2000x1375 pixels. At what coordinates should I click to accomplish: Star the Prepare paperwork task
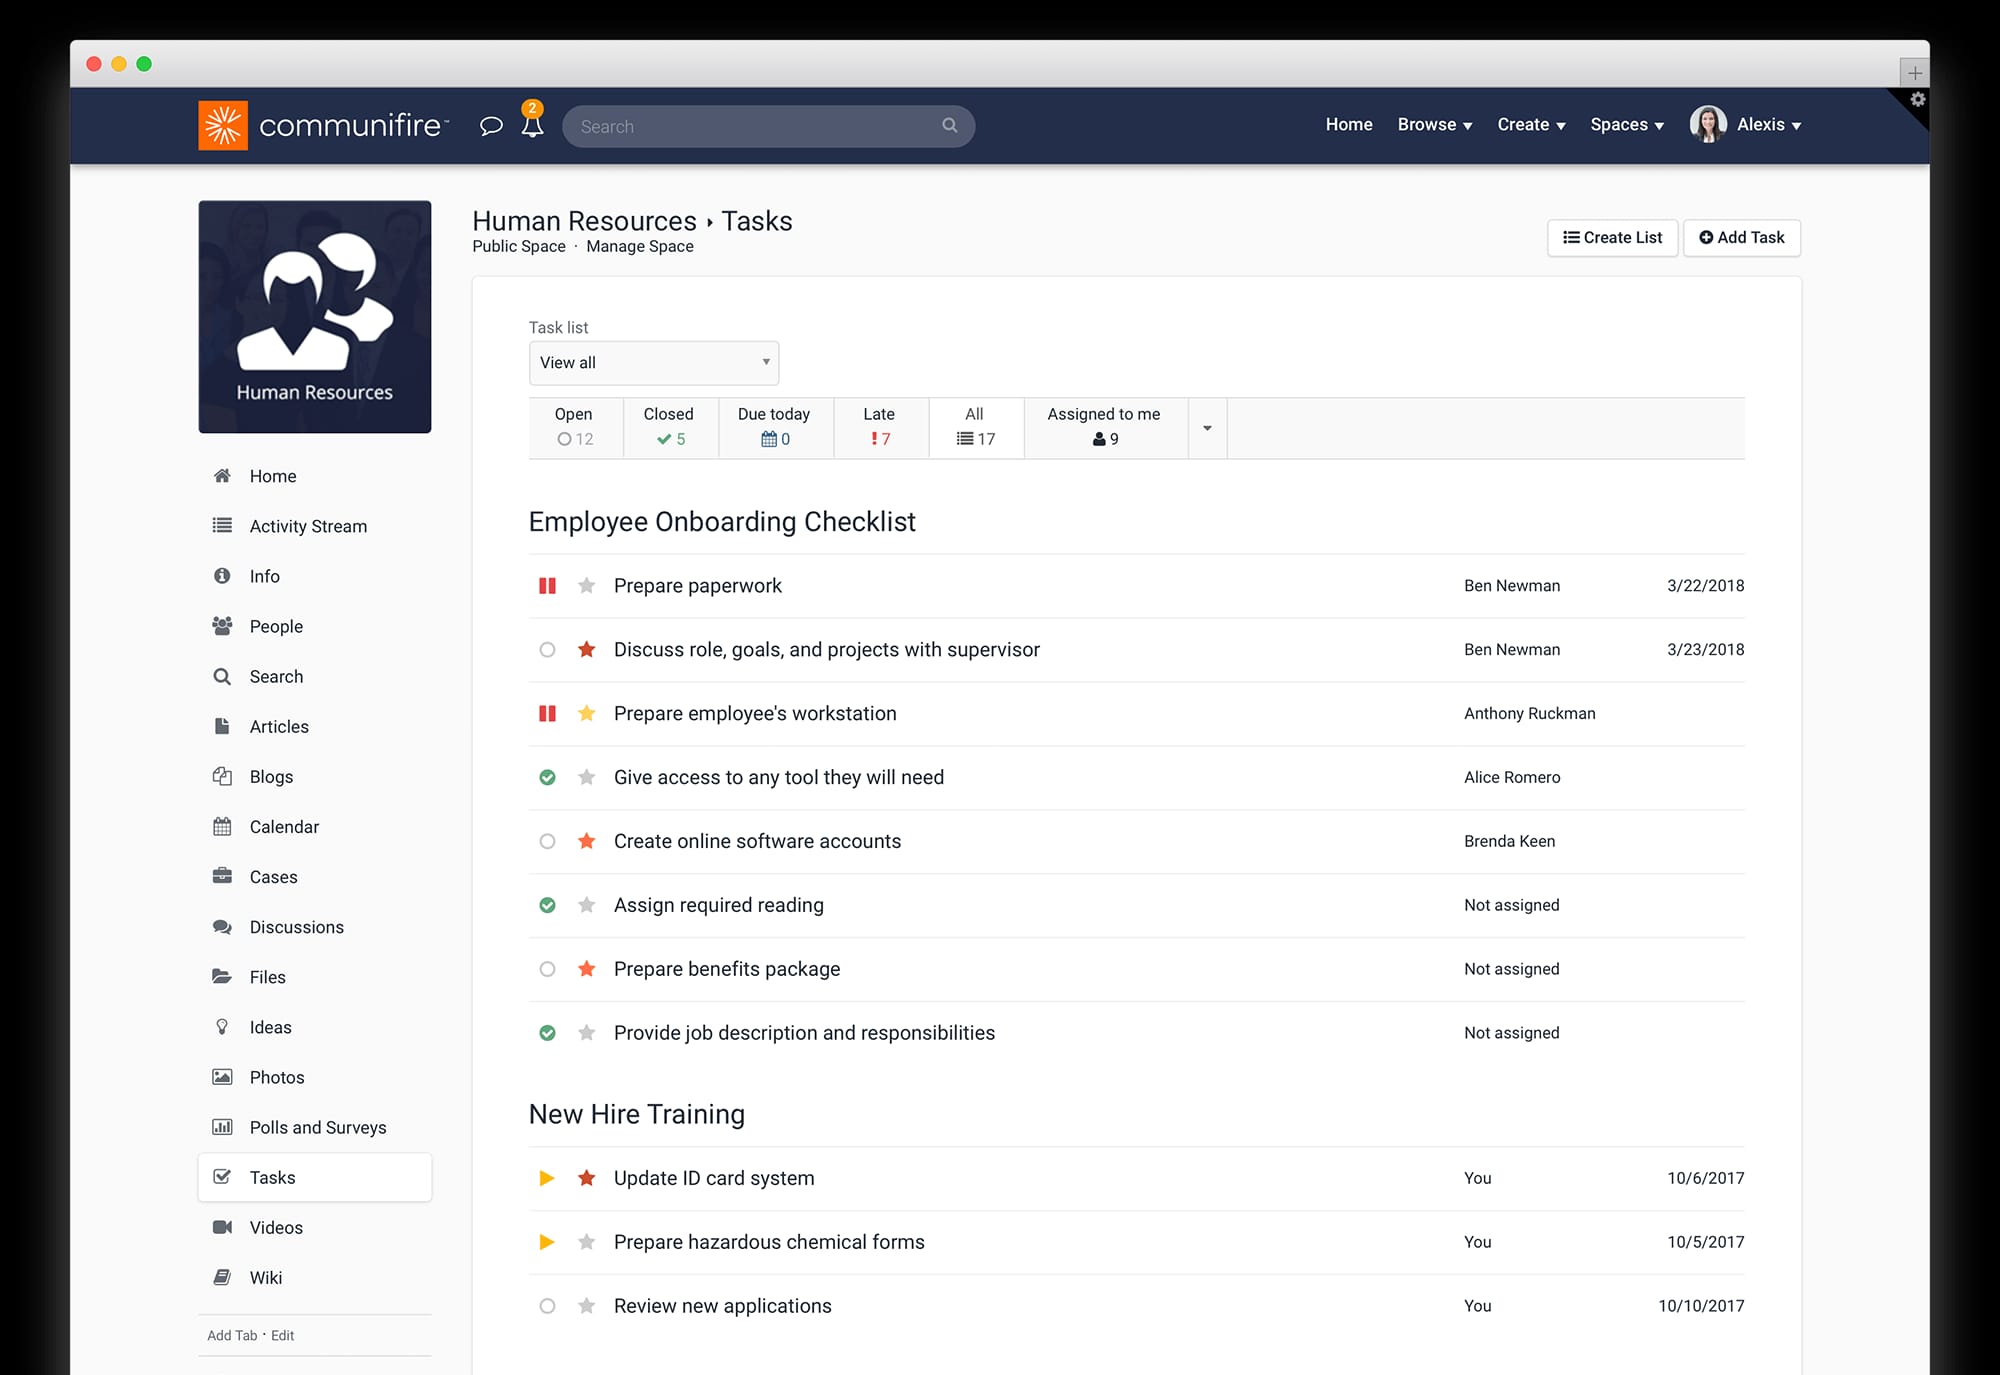587,585
